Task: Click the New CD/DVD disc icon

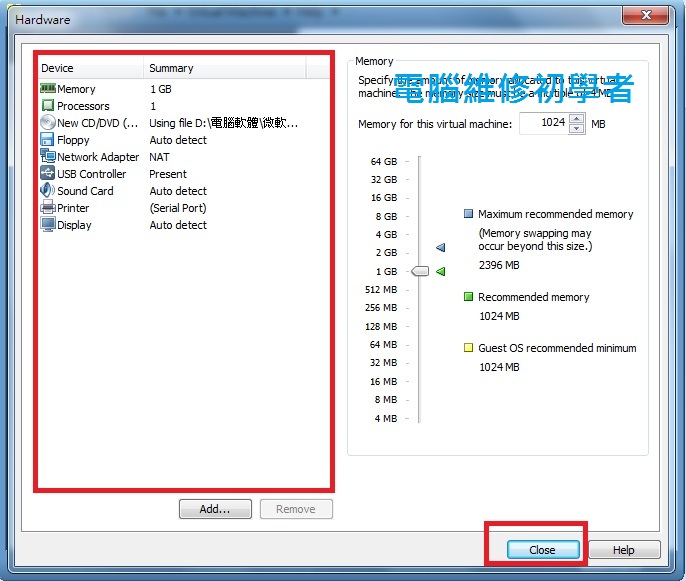Action: [x=48, y=122]
